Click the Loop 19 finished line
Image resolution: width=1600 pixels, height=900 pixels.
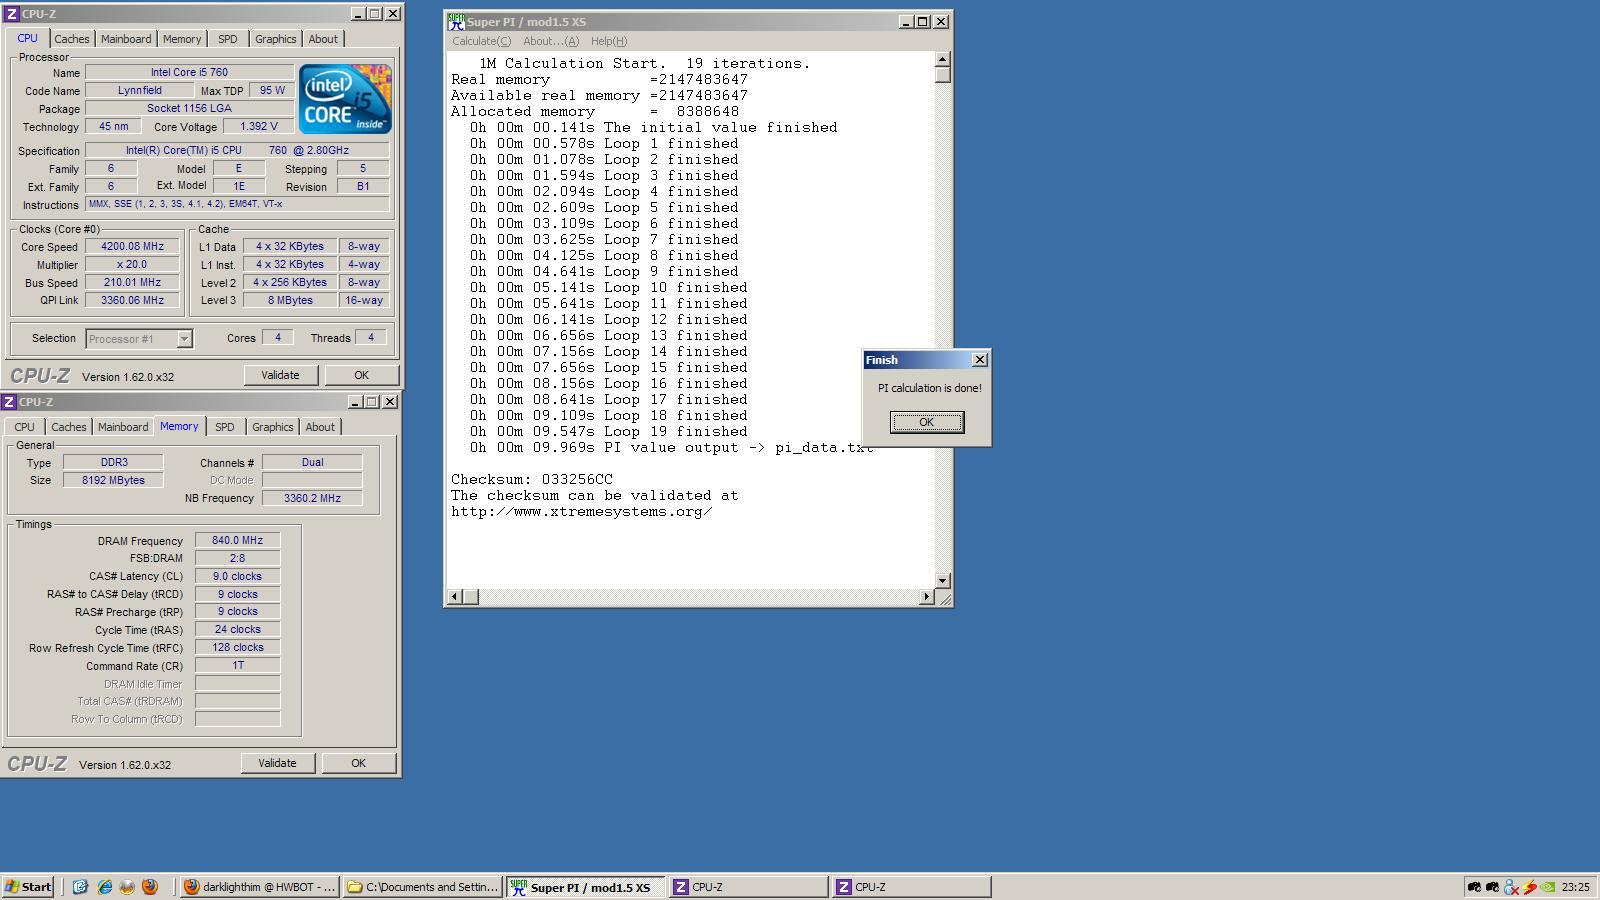(x=609, y=432)
